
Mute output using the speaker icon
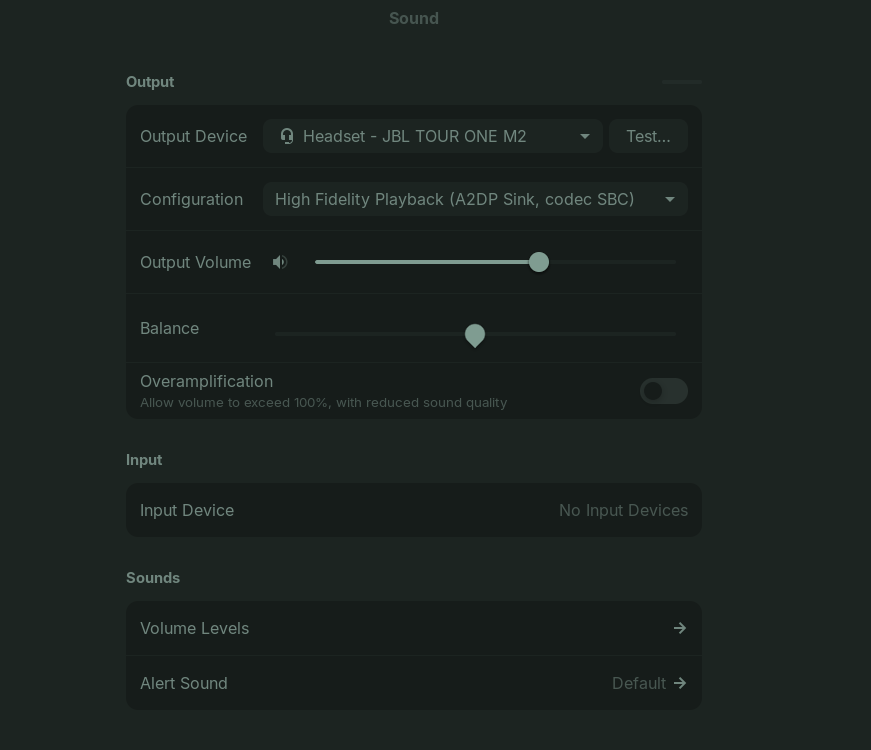280,262
